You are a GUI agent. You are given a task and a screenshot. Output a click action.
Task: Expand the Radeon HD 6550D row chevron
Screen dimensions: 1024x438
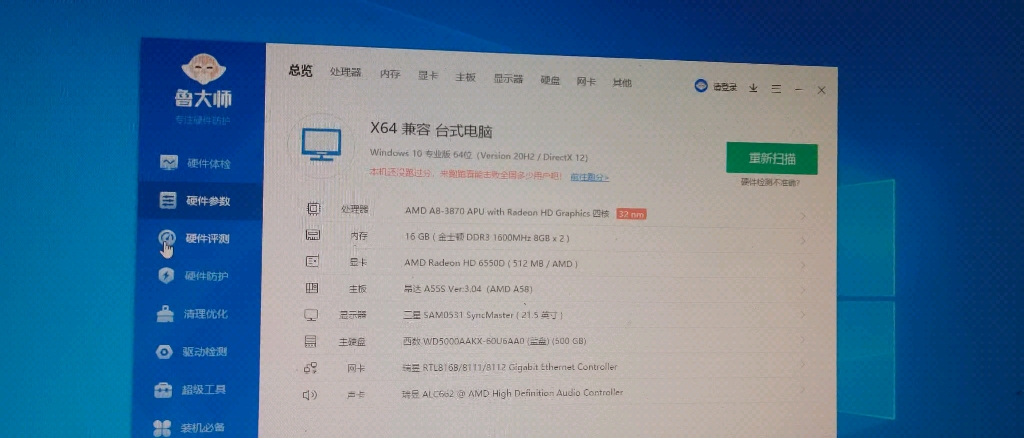click(x=803, y=266)
